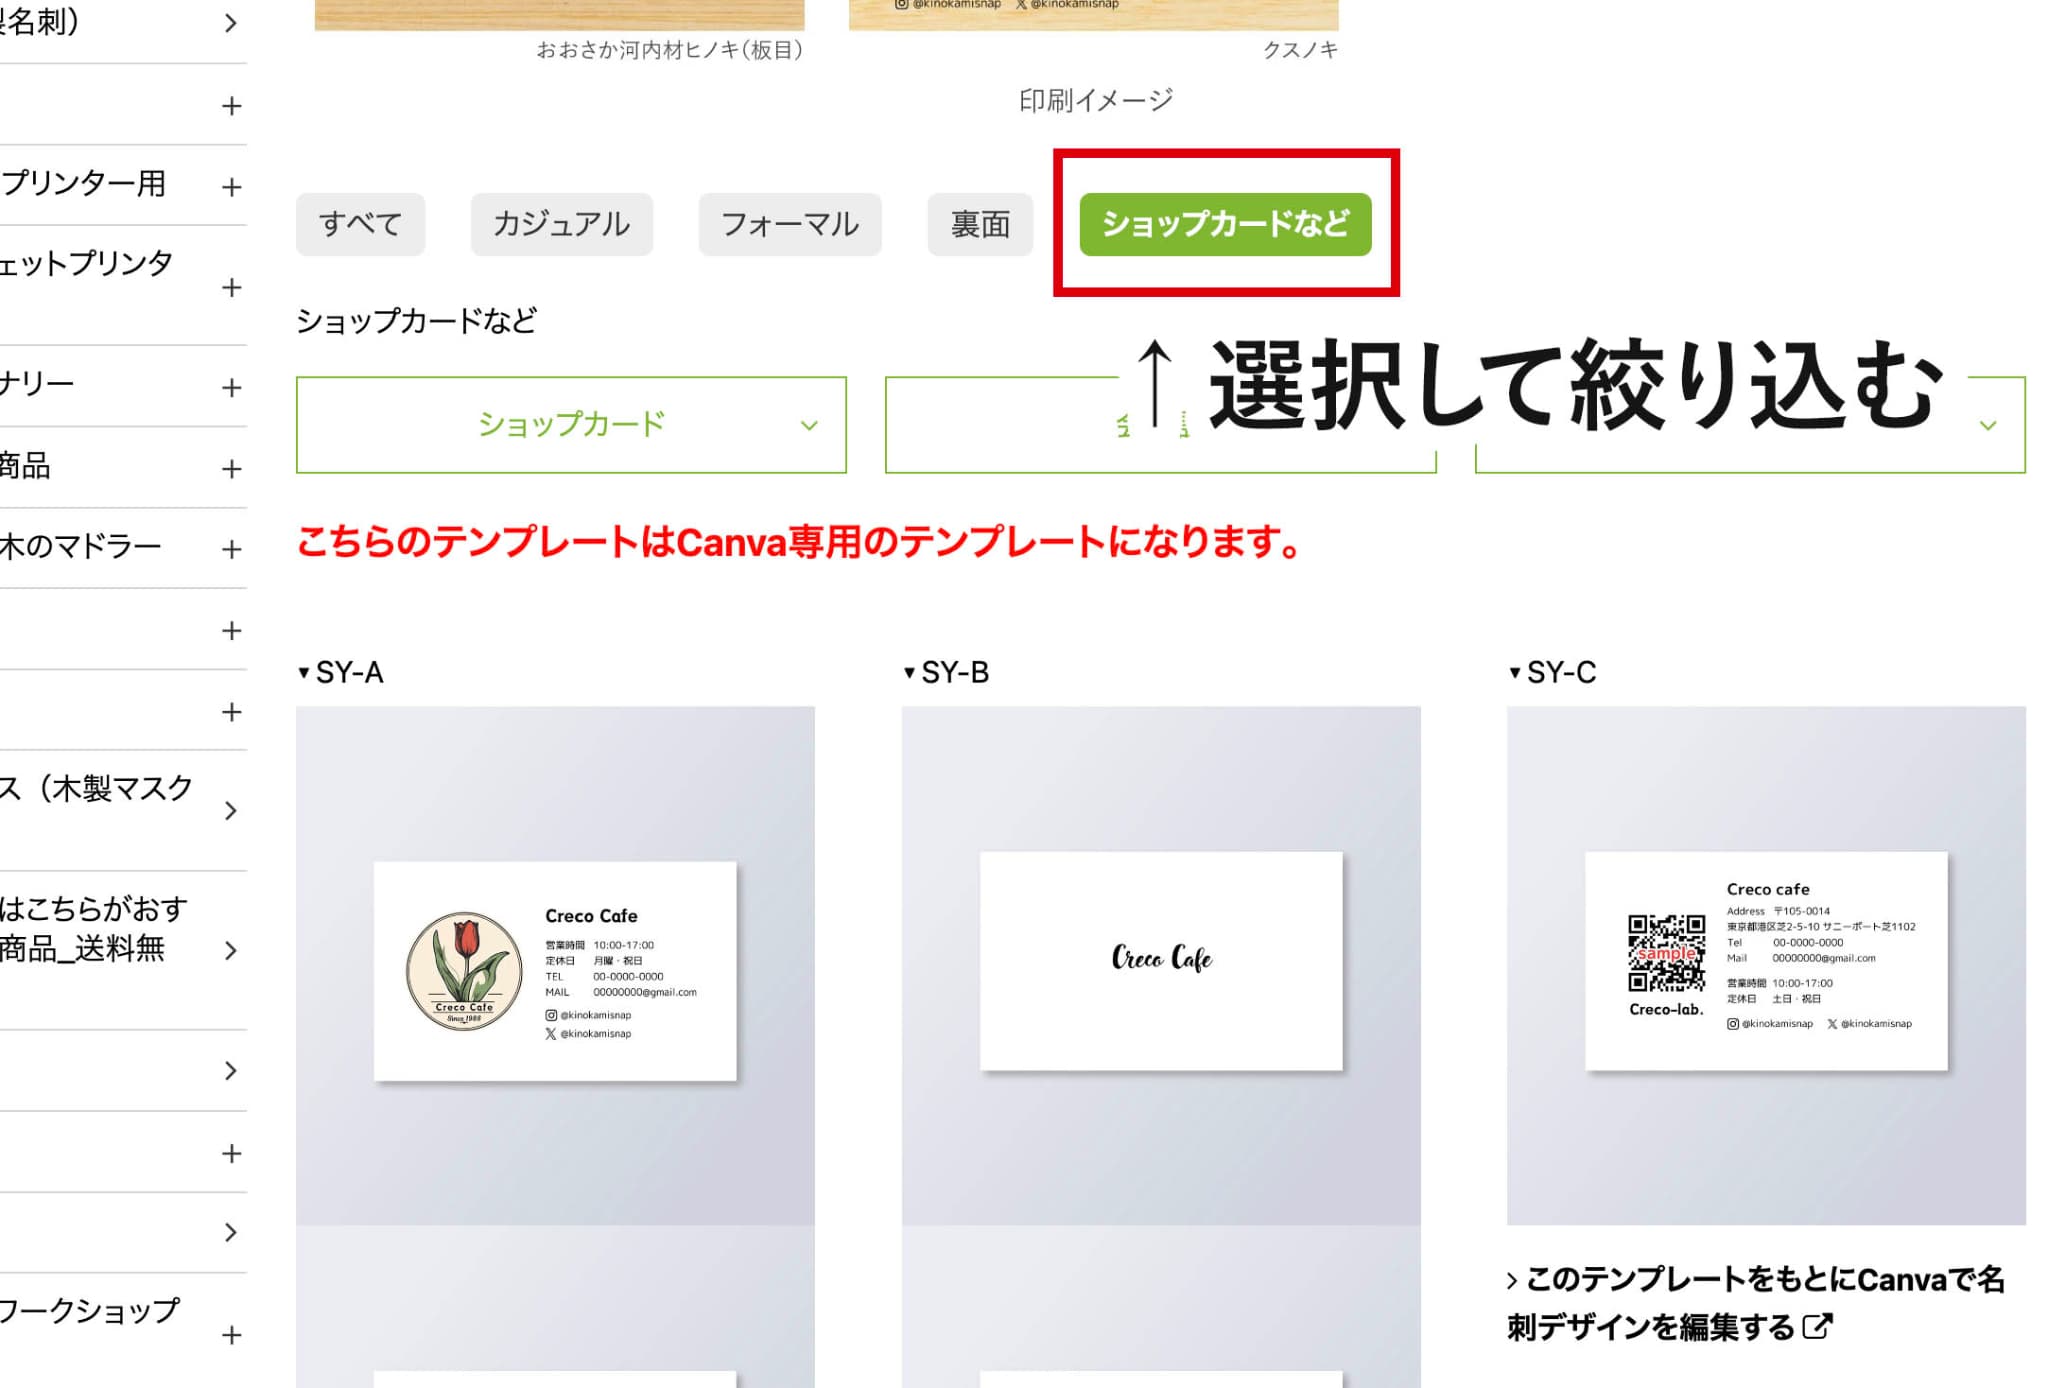Select the 裏面 filter tab

979,224
